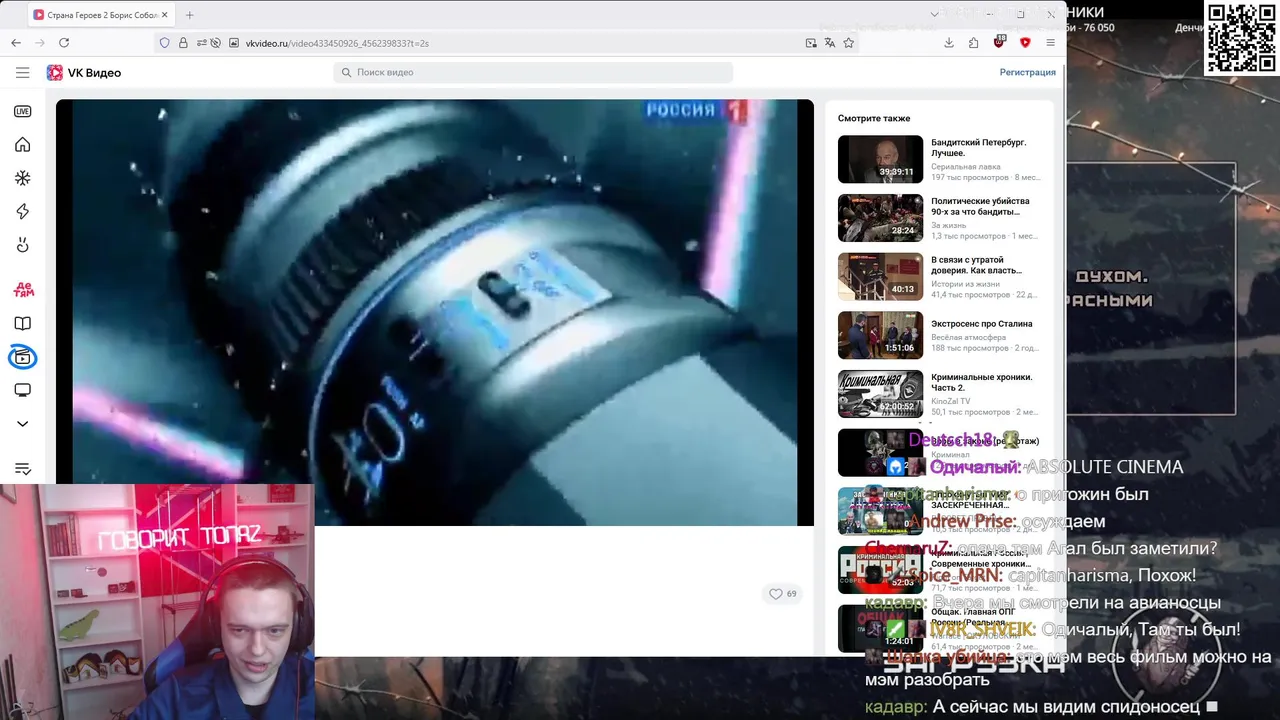Close the Страна Героев 2 tab

(164, 15)
